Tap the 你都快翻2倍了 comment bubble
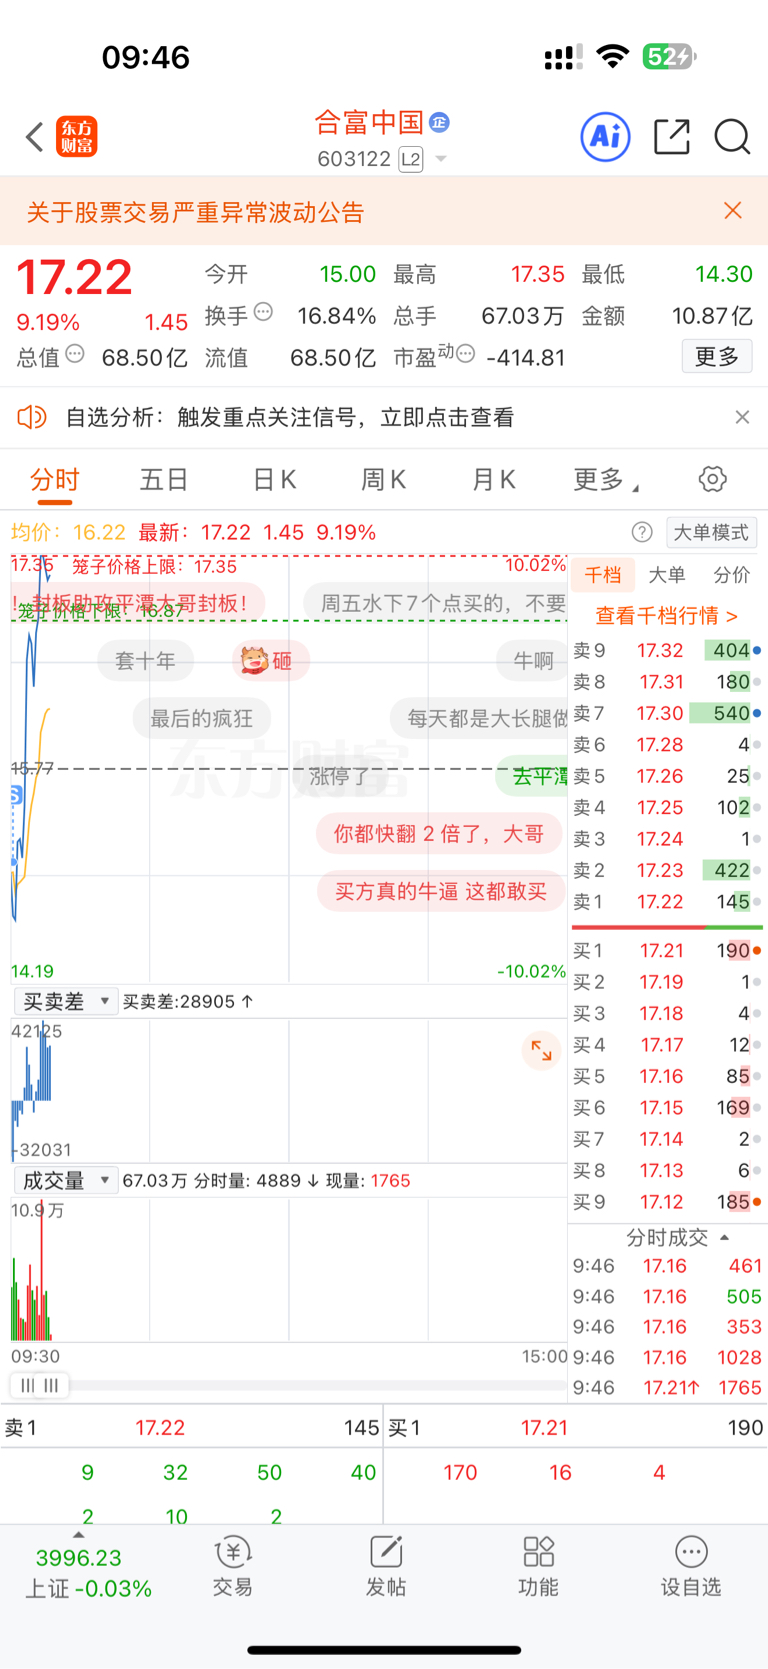Screen dimensions: 768x1669 [439, 834]
